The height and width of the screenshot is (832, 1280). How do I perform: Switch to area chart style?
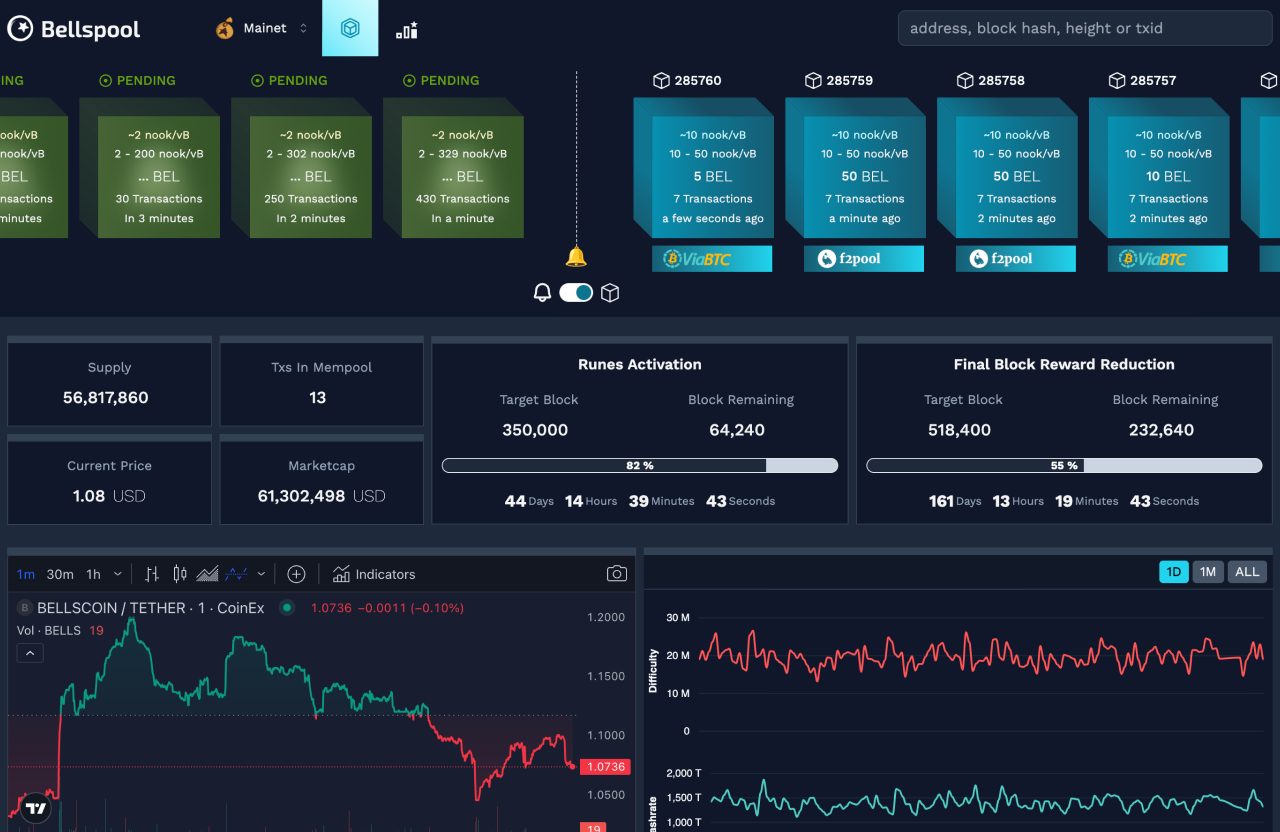coord(208,574)
